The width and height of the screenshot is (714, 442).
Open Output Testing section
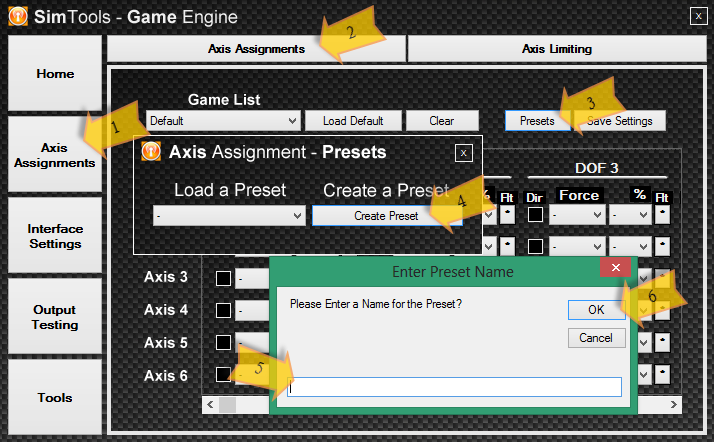click(x=55, y=317)
